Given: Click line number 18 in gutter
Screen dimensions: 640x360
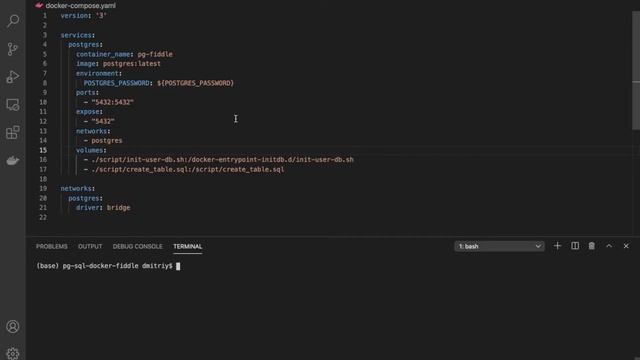Looking at the screenshot, I should 43,179.
